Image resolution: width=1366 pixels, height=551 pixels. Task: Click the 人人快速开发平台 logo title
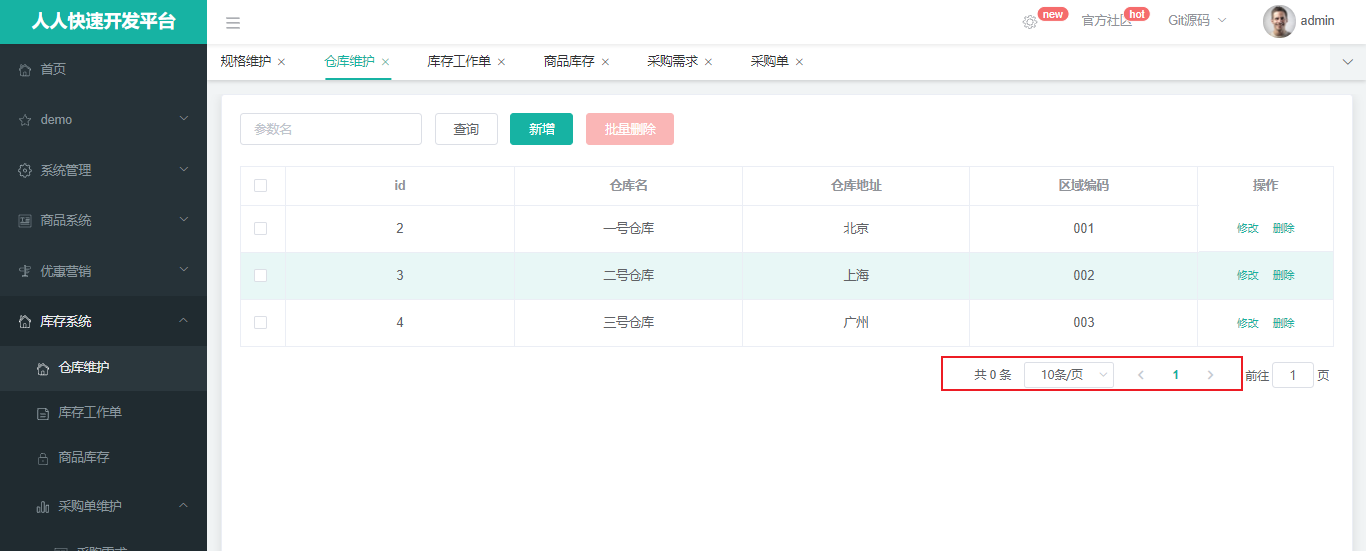[103, 22]
